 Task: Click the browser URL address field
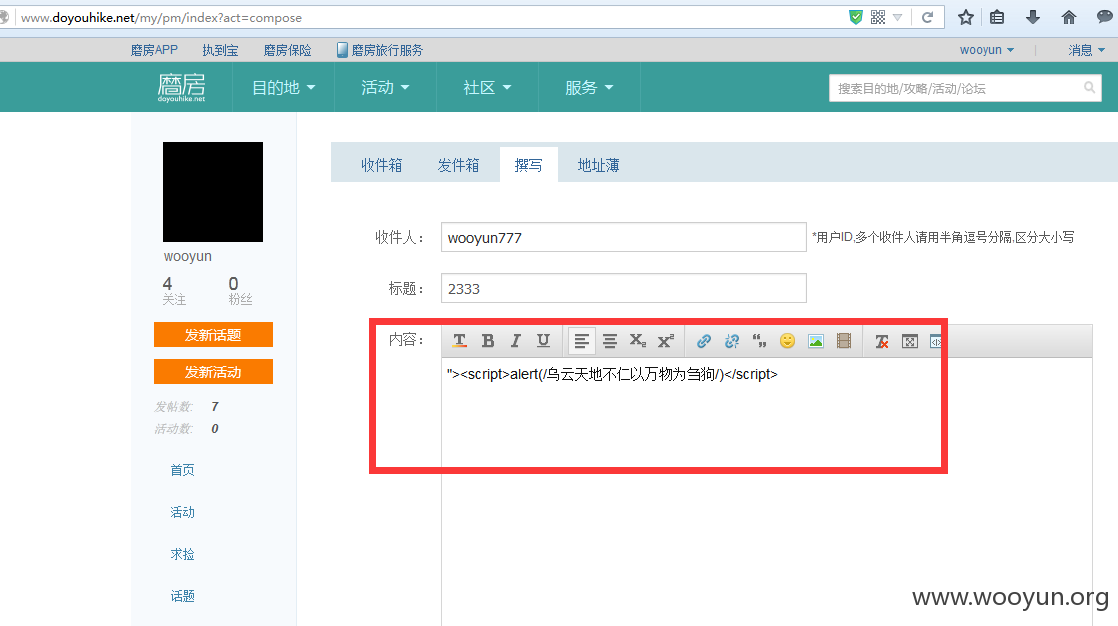pos(428,17)
